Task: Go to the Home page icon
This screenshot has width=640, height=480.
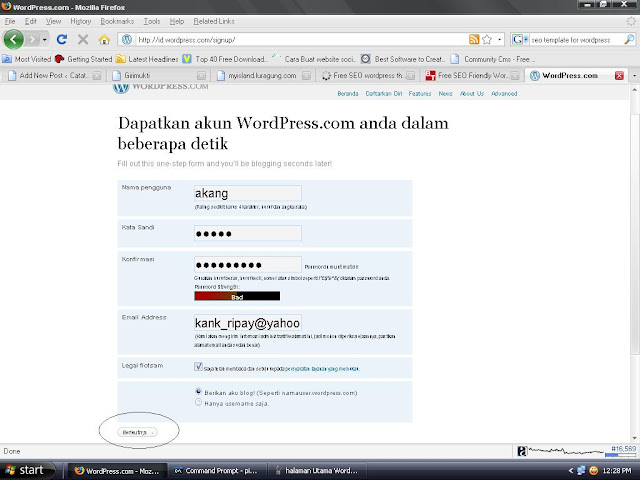Action: pyautogui.click(x=104, y=40)
